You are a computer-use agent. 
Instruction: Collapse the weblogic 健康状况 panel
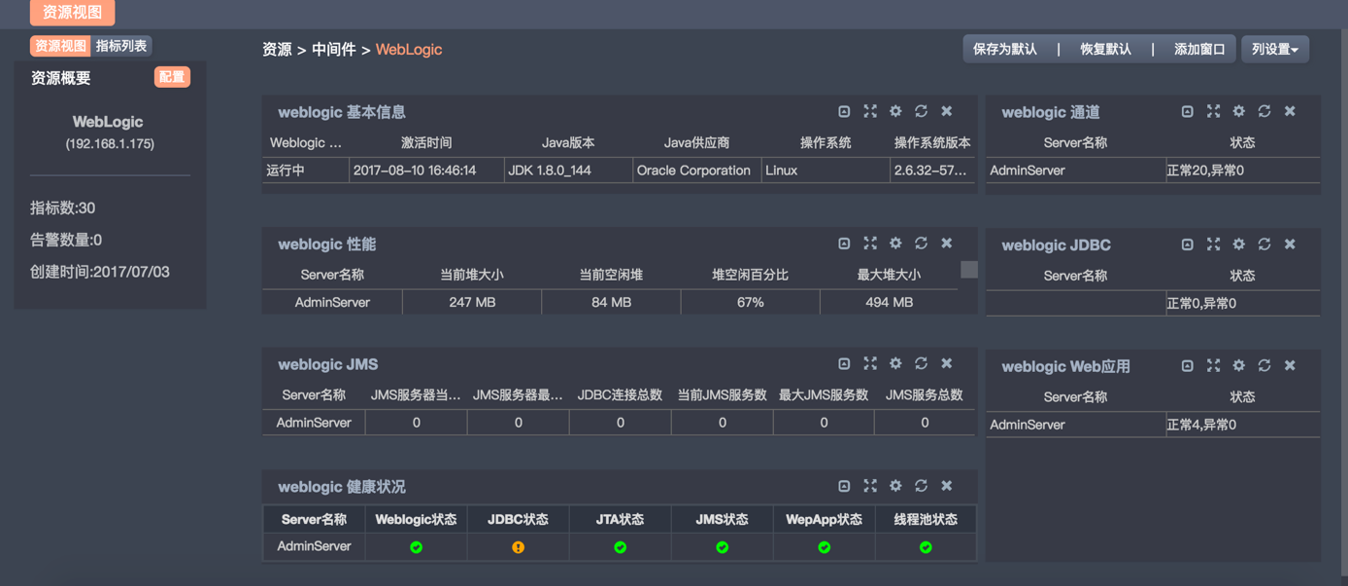(x=844, y=486)
